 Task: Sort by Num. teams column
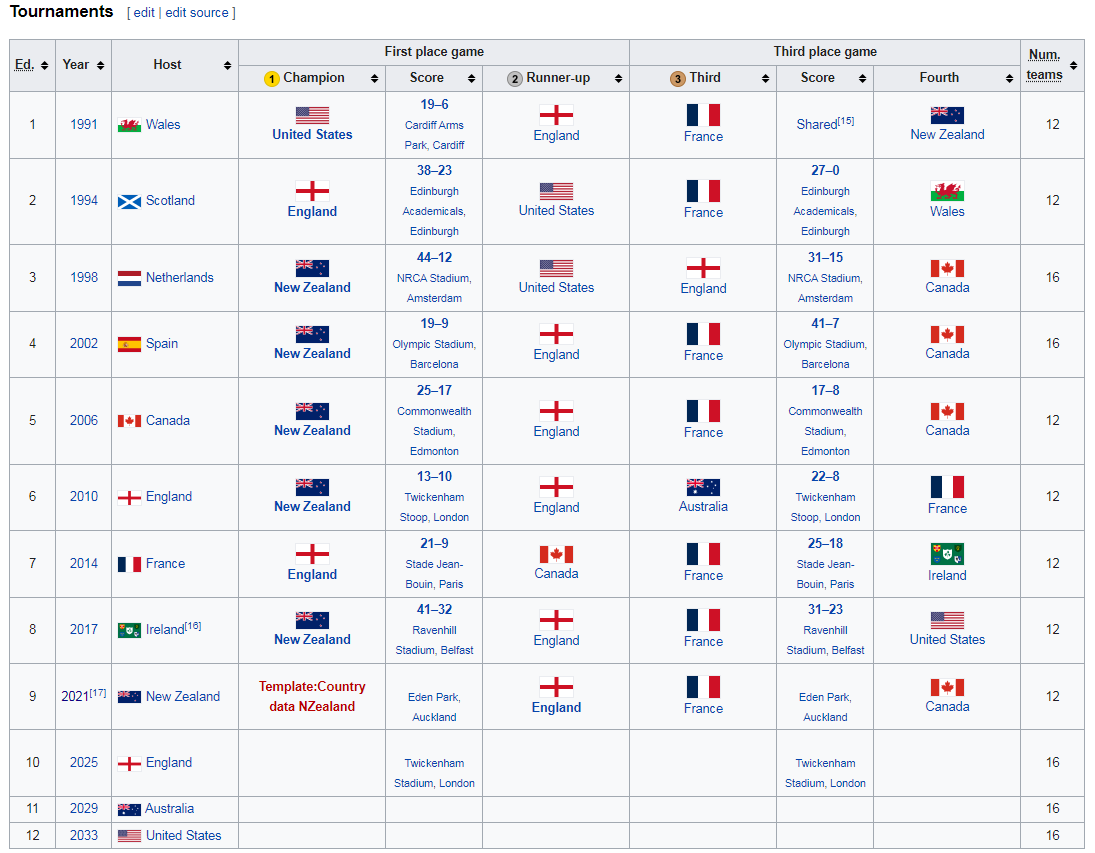click(1073, 65)
